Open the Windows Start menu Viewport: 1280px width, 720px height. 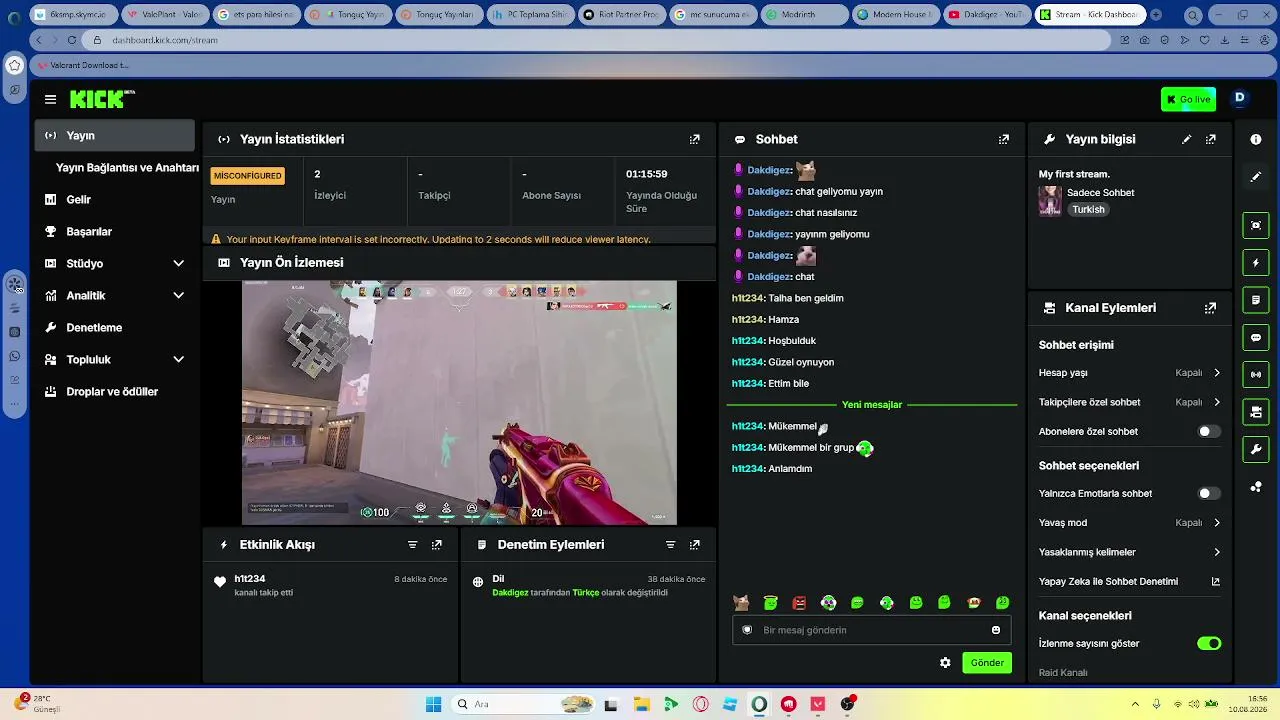pos(433,704)
